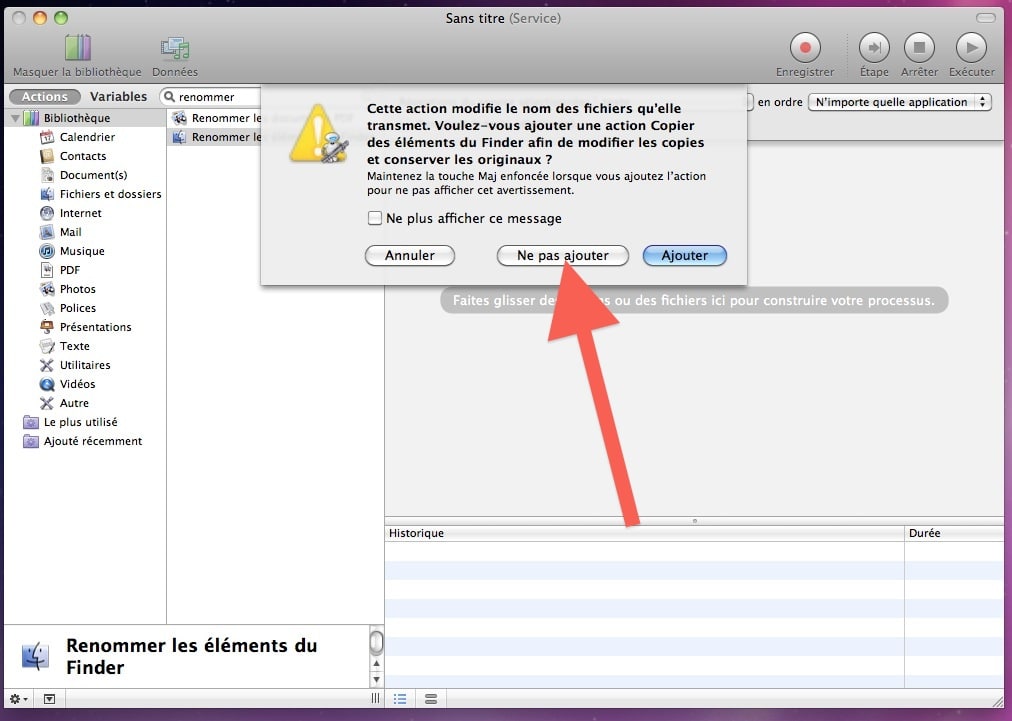The width and height of the screenshot is (1012, 721).
Task: Enable 'Ne plus afficher ce message'
Action: point(375,218)
